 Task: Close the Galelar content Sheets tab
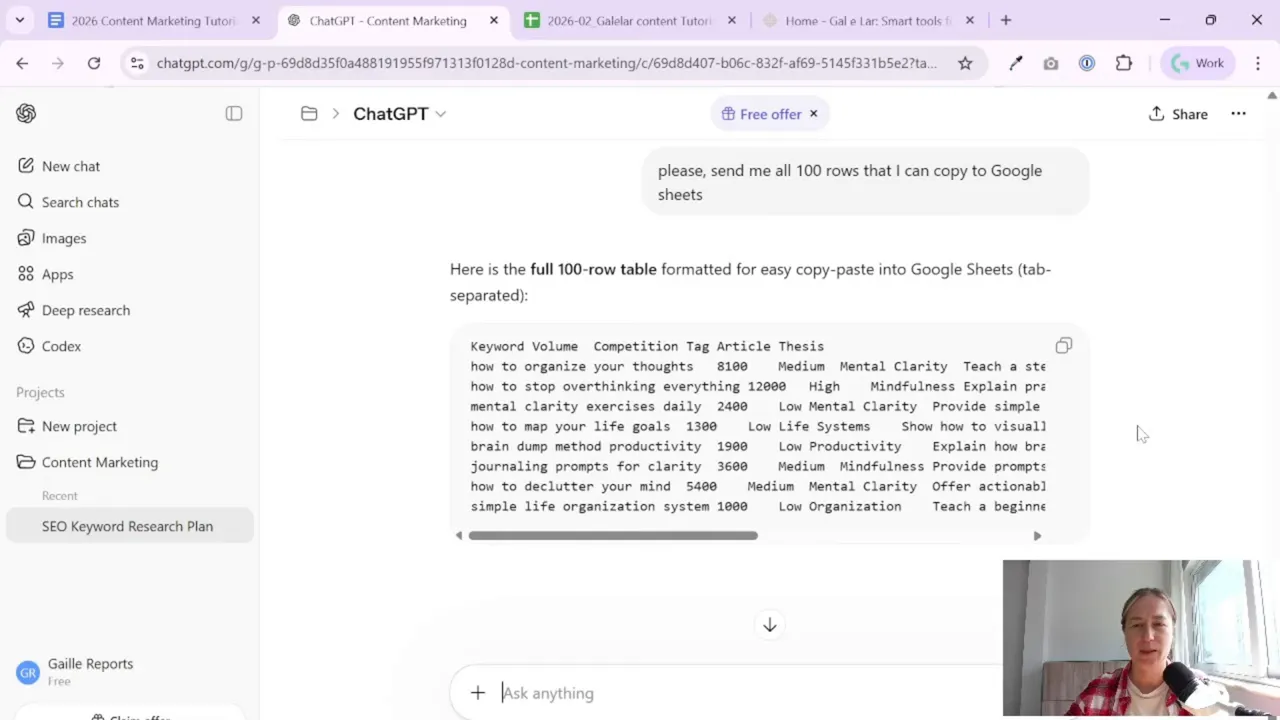pyautogui.click(x=732, y=20)
